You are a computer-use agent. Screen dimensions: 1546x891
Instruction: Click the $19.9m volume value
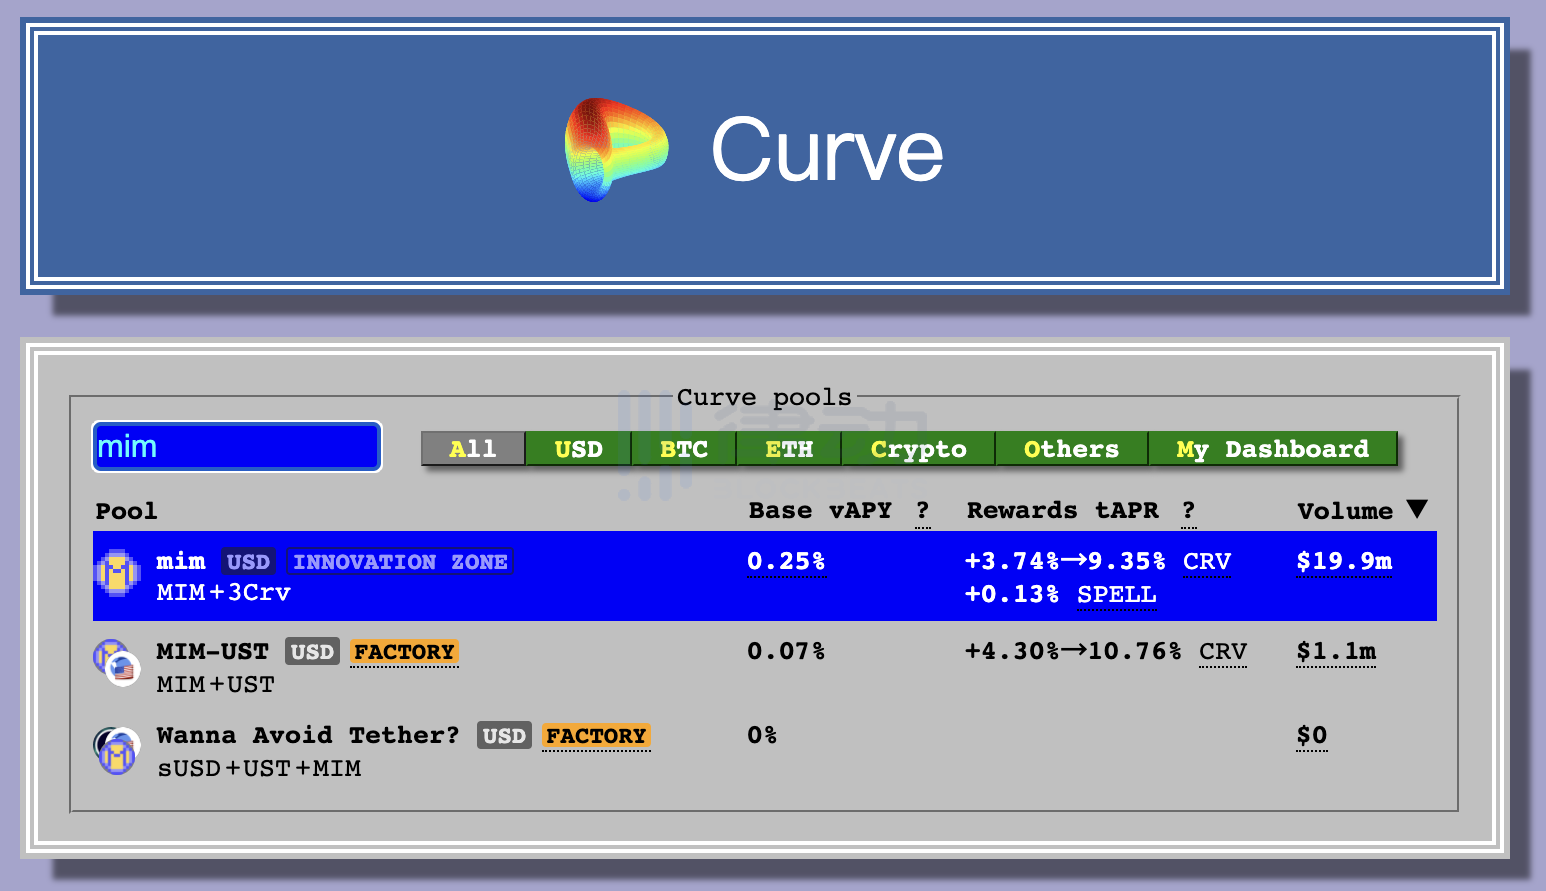tap(1344, 562)
